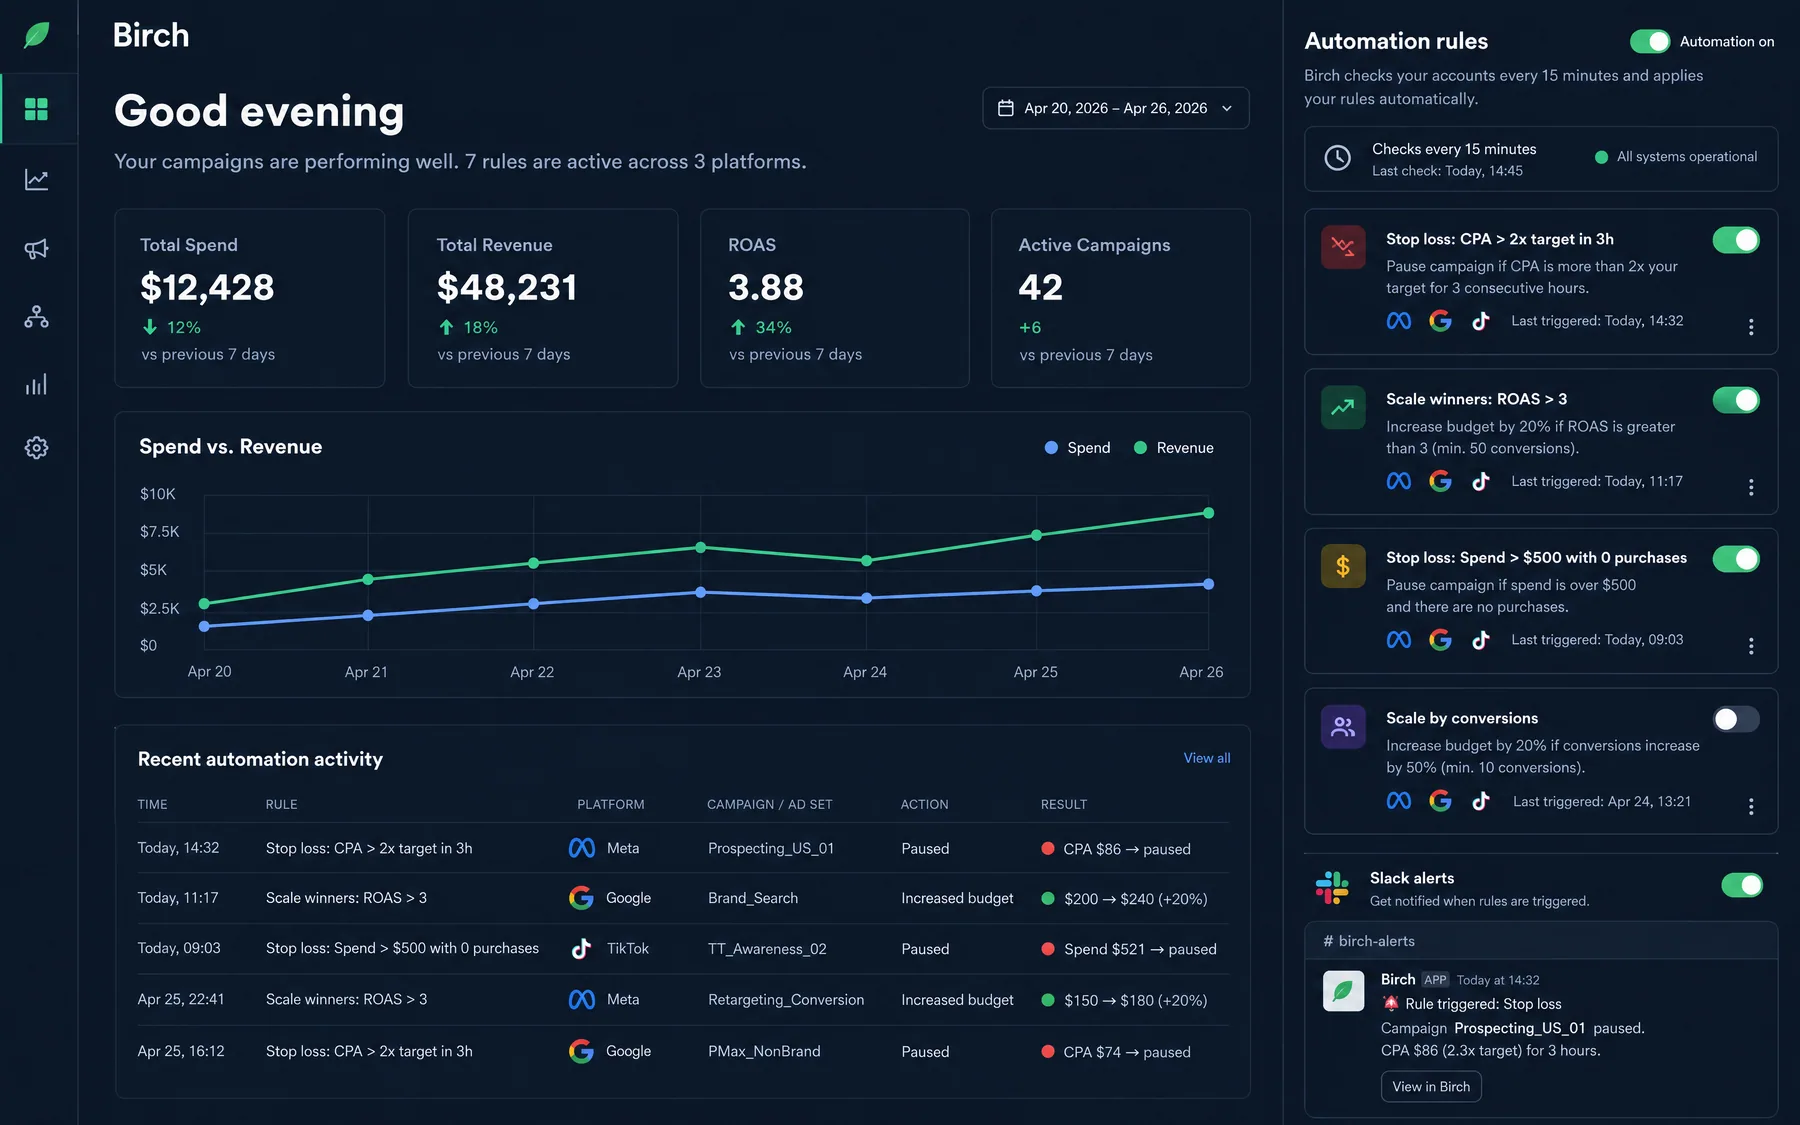This screenshot has width=1800, height=1125.
Task: Click the Slack logo icon
Action: [1332, 887]
